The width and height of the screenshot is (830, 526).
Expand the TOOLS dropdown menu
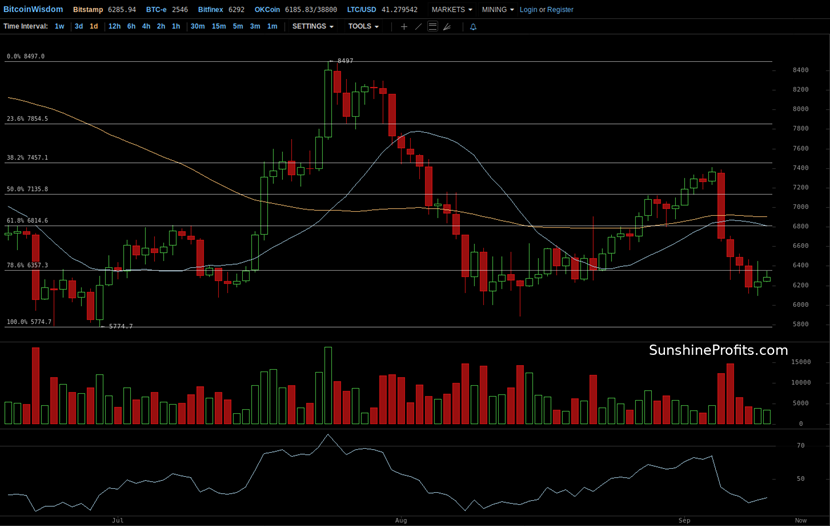point(363,27)
